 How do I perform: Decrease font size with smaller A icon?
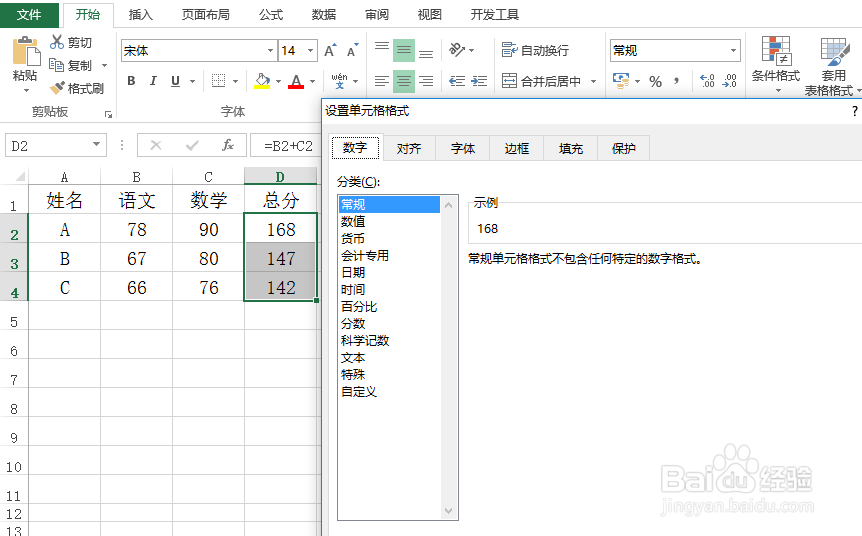(x=352, y=51)
